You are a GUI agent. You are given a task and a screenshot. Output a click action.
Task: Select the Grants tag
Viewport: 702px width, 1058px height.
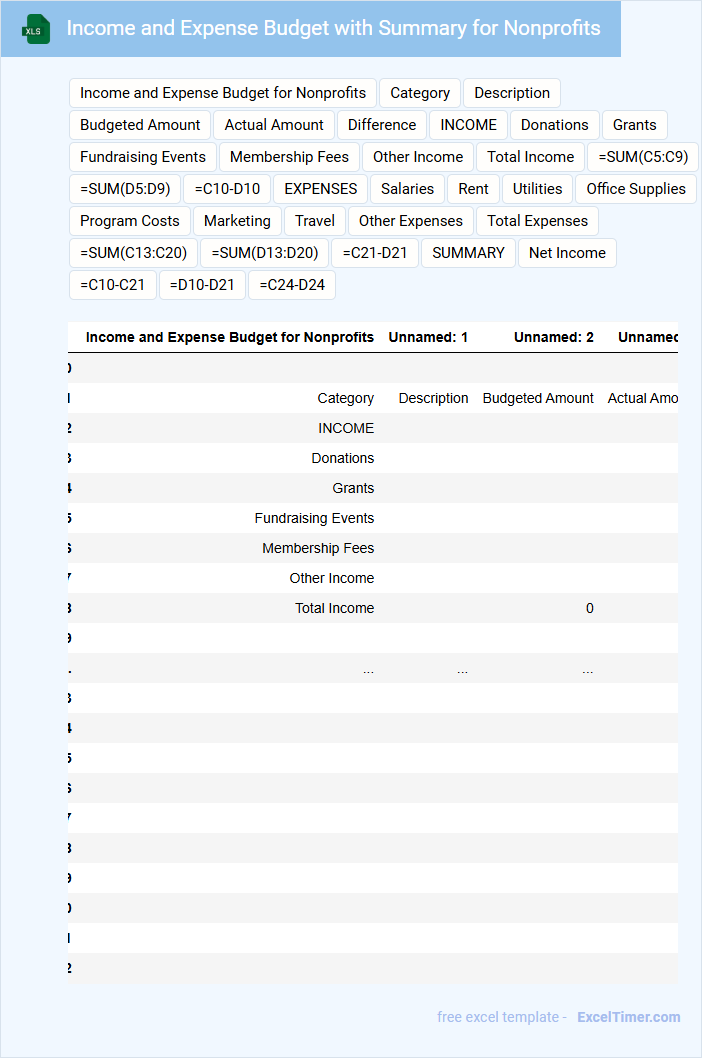634,125
